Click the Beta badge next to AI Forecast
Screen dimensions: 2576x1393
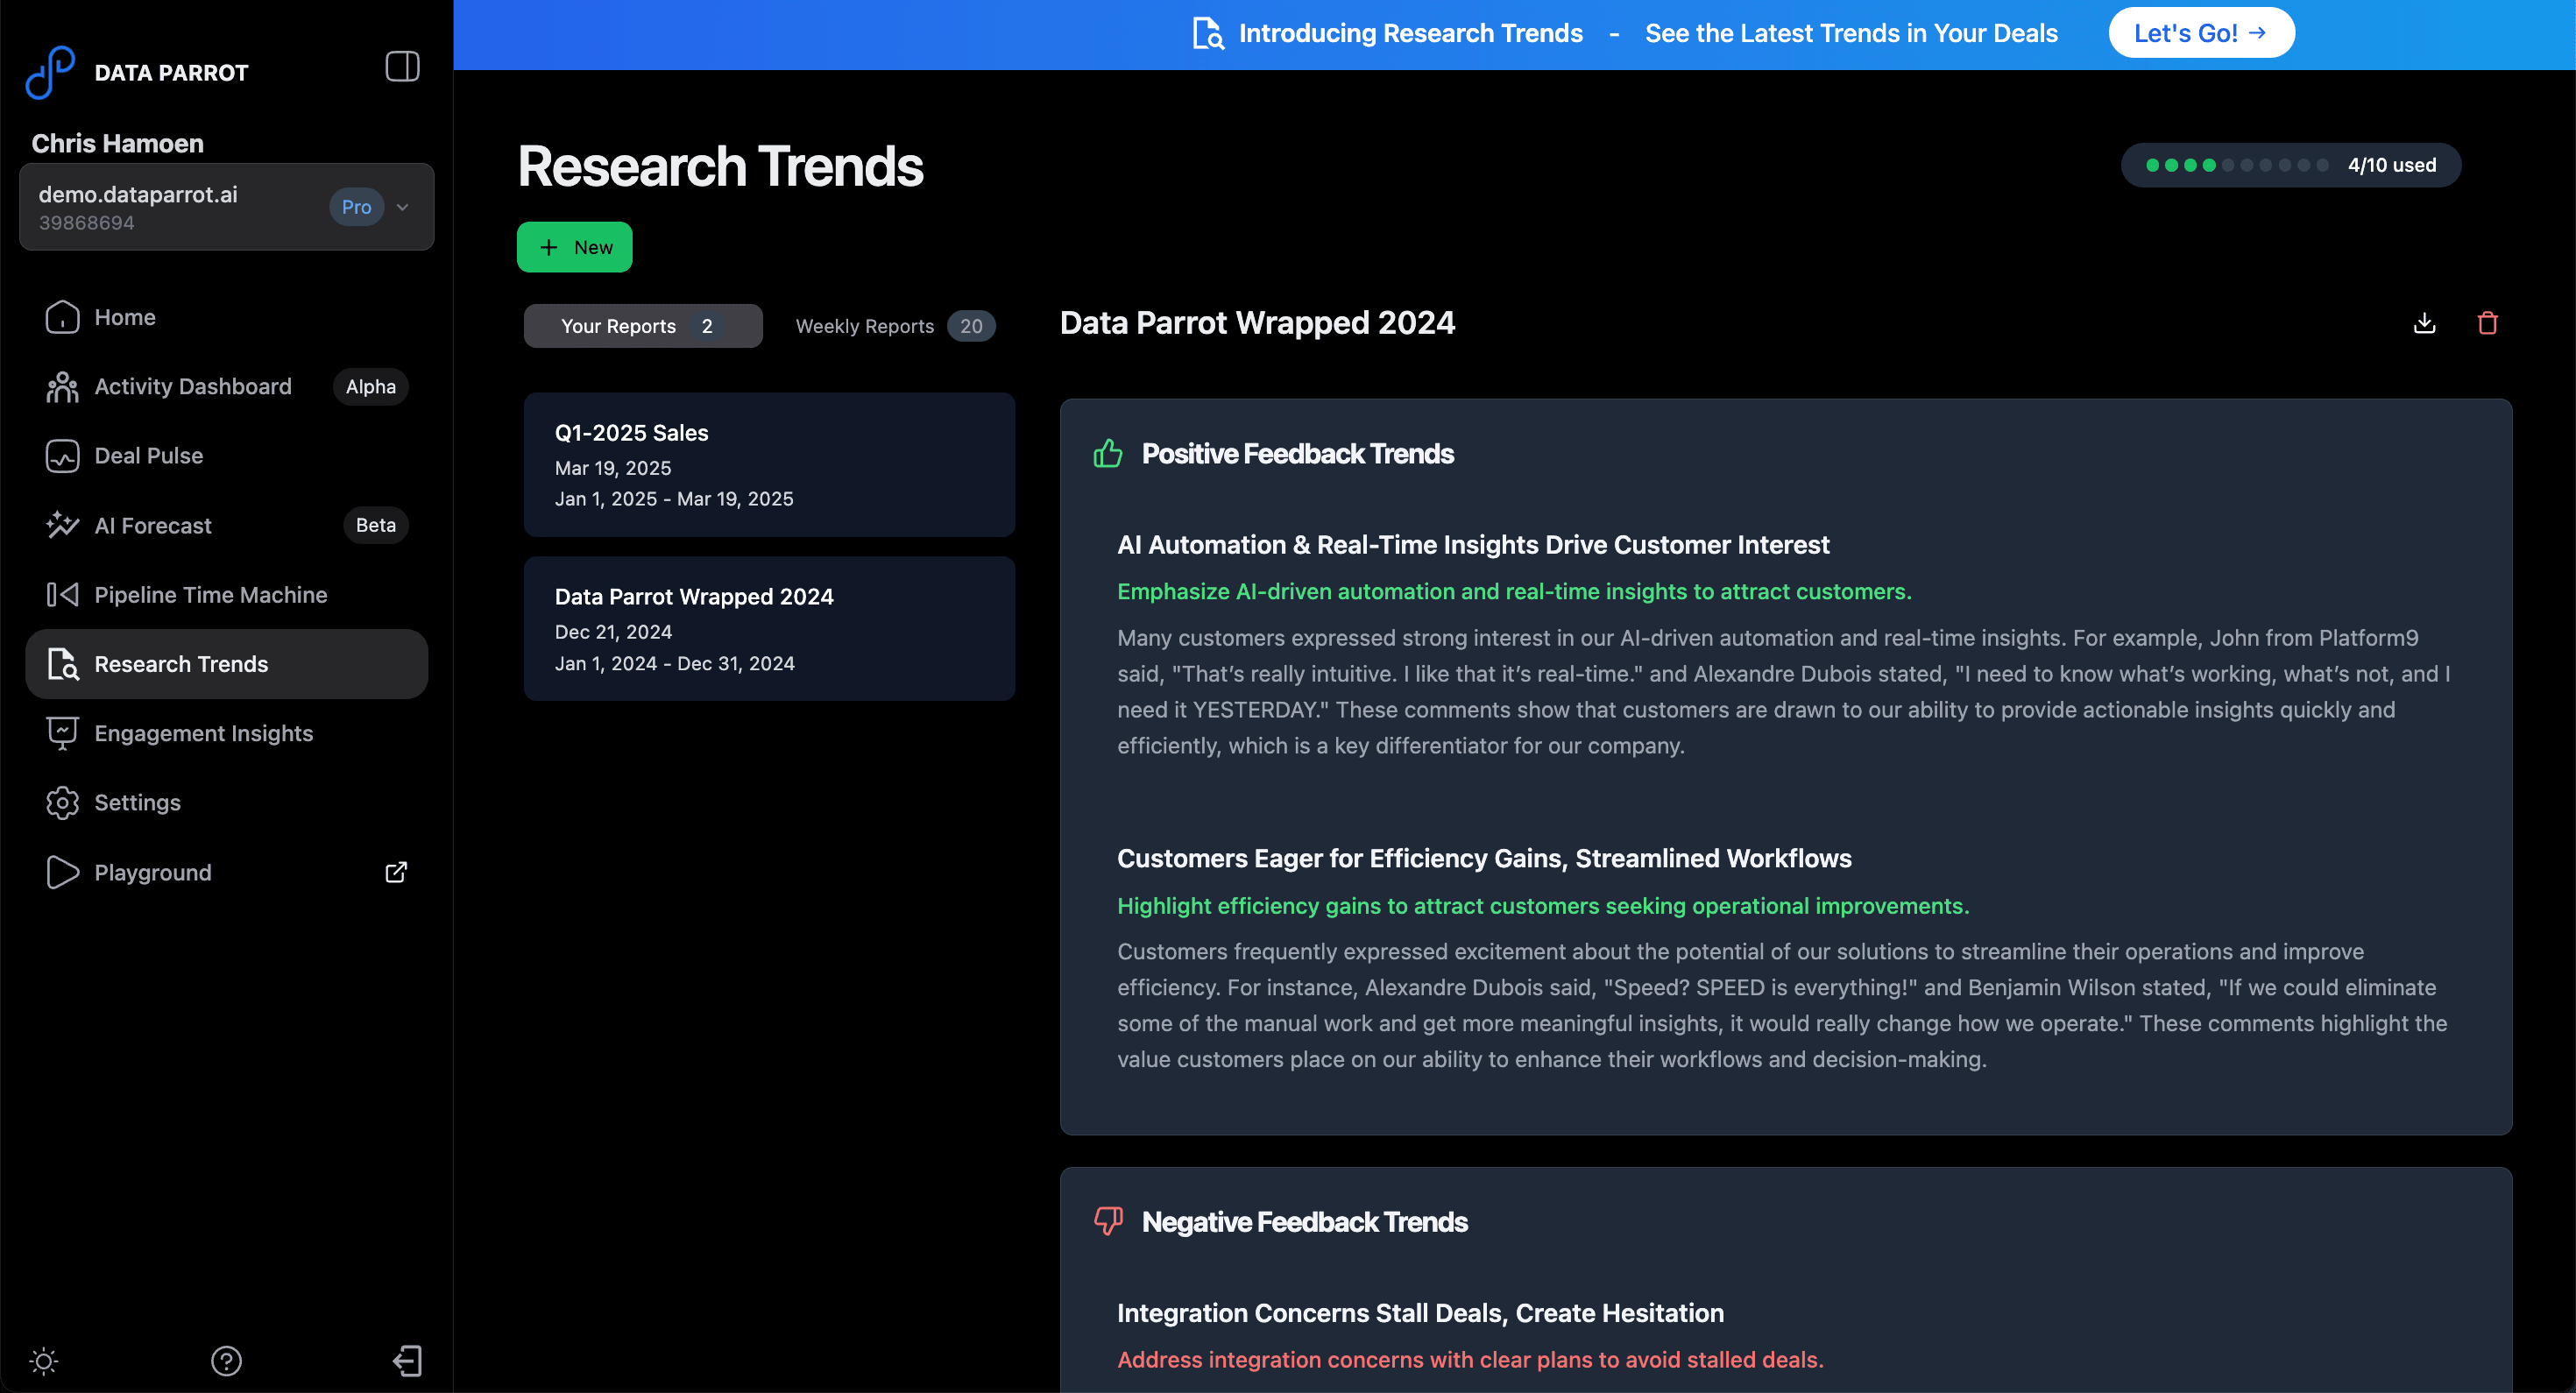[x=376, y=525]
